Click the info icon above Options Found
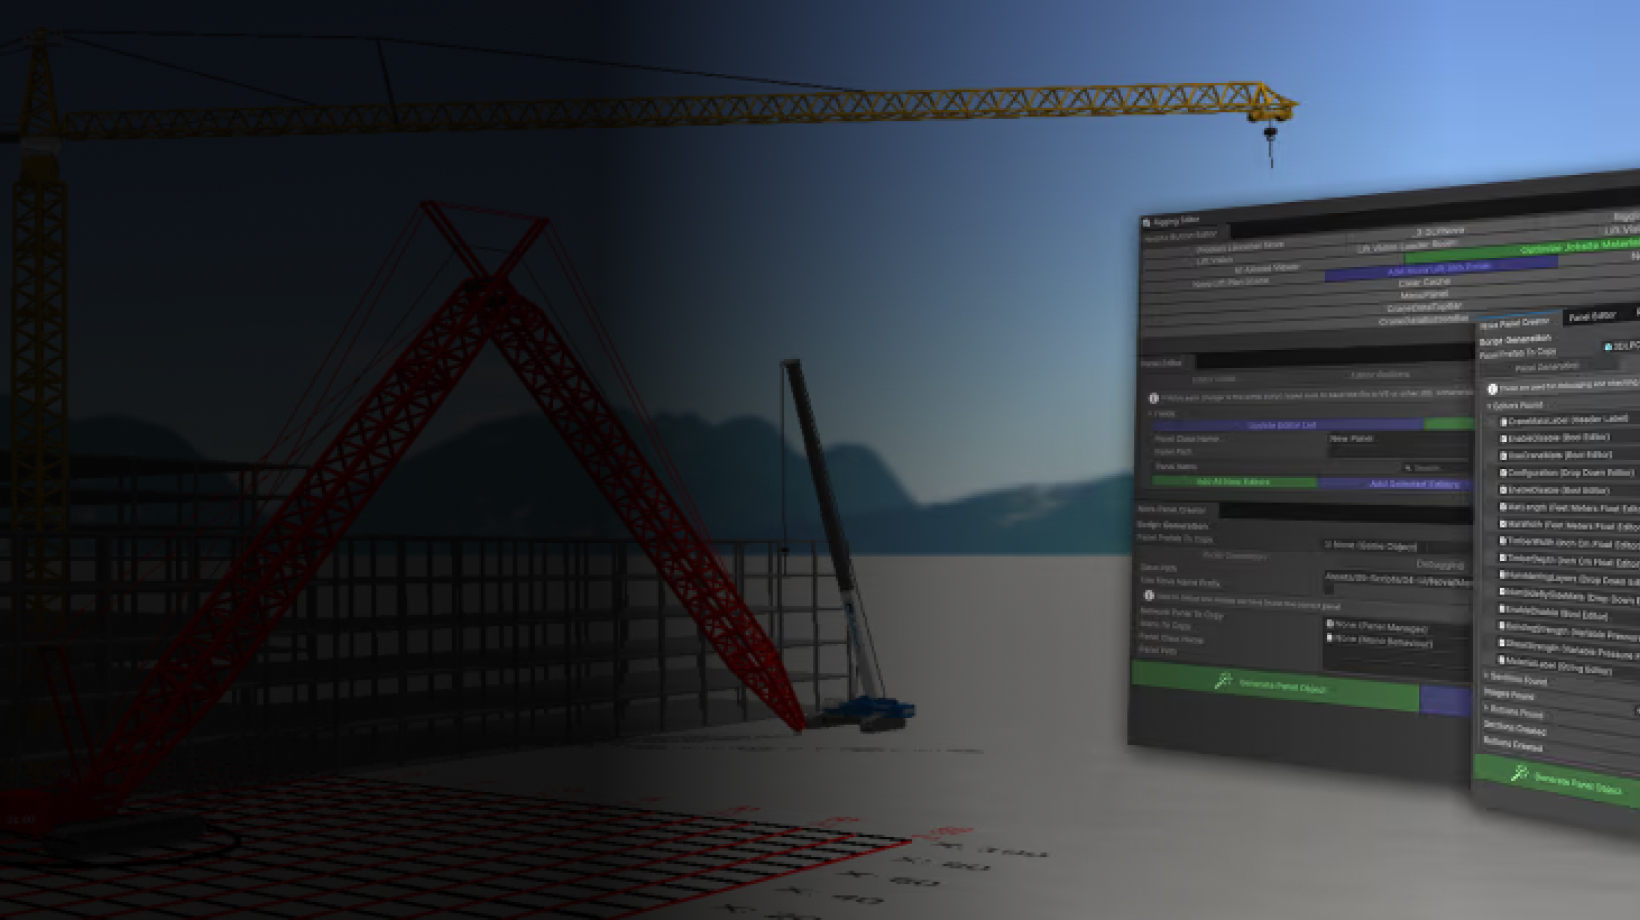Viewport: 1640px width, 920px height. click(1492, 389)
